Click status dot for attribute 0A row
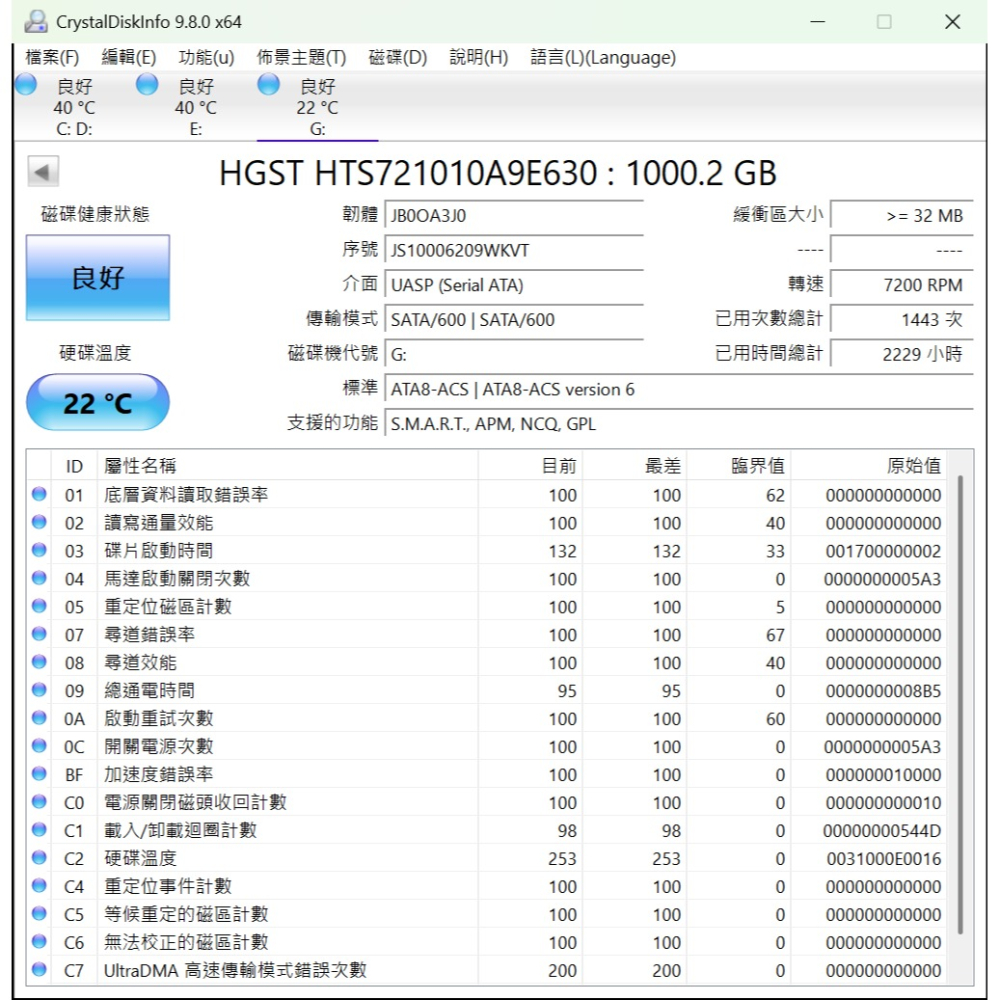Image resolution: width=1000 pixels, height=1000 pixels. 39,718
